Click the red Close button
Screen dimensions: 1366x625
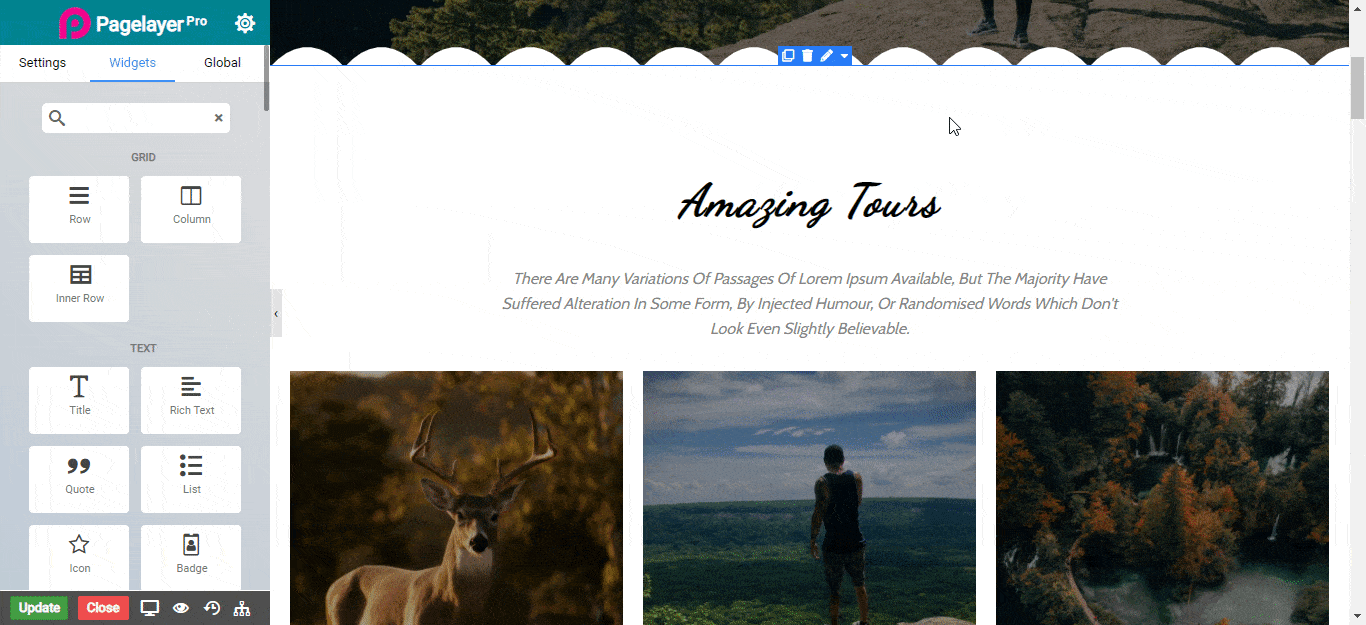coord(103,608)
